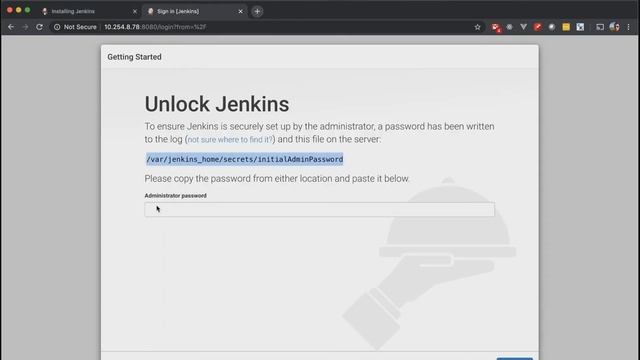Click the initialAdminPassword file path text
The height and width of the screenshot is (360, 640).
tap(244, 159)
